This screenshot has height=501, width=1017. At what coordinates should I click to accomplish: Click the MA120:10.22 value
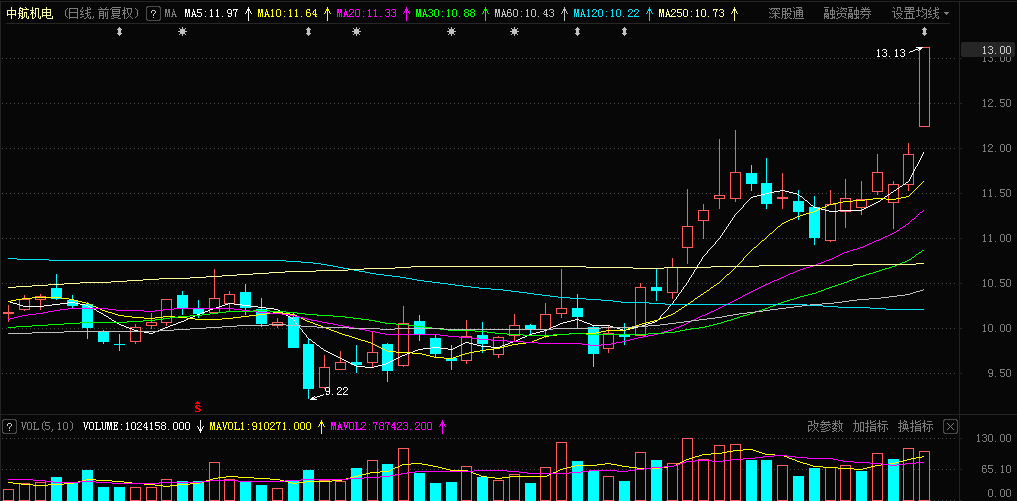click(606, 13)
